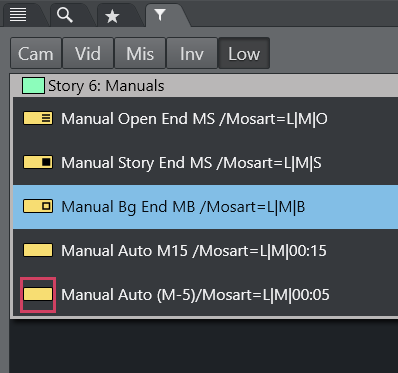The height and width of the screenshot is (373, 398).
Task: Toggle the Cam filter button
Action: 36,53
